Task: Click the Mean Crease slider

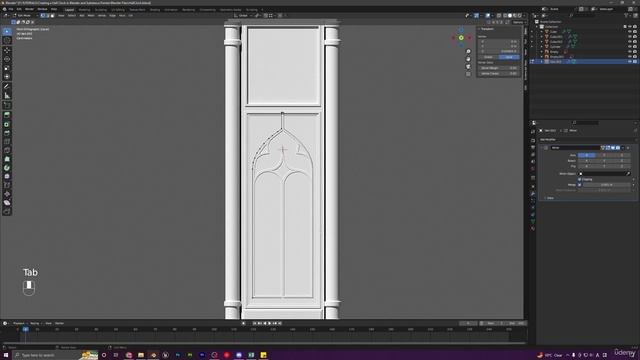Action: click(x=499, y=73)
